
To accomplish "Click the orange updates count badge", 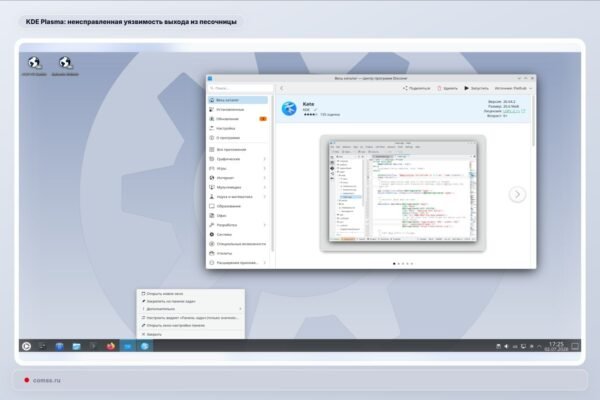I will [263, 119].
